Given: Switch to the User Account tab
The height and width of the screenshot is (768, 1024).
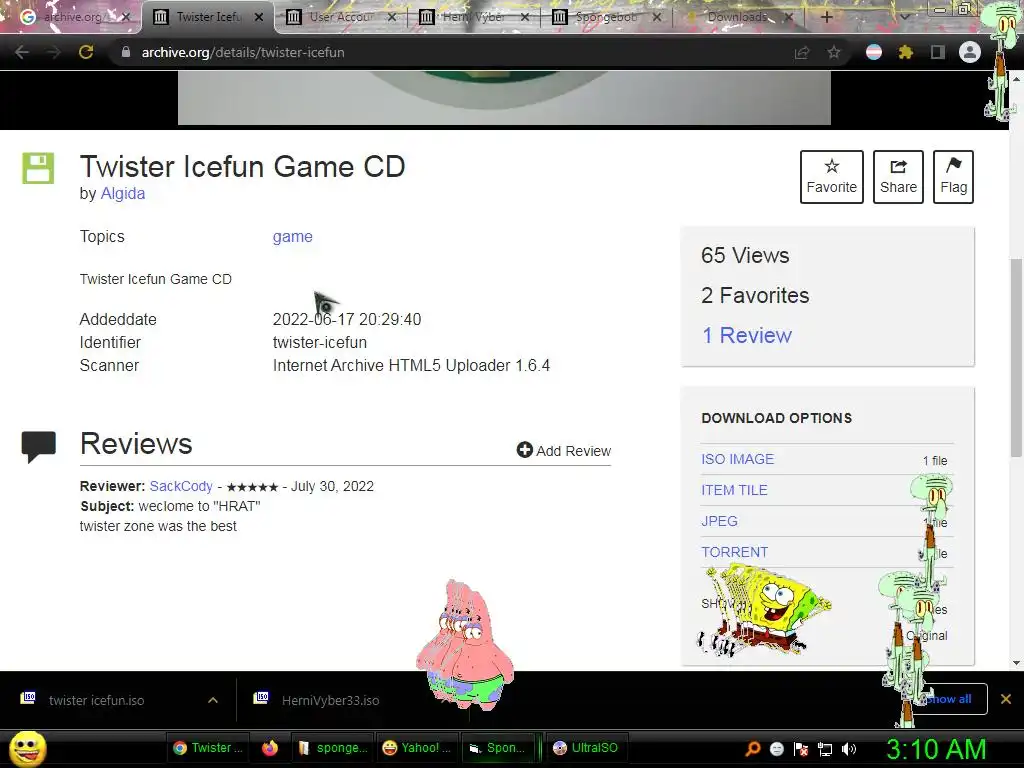Looking at the screenshot, I should [340, 17].
